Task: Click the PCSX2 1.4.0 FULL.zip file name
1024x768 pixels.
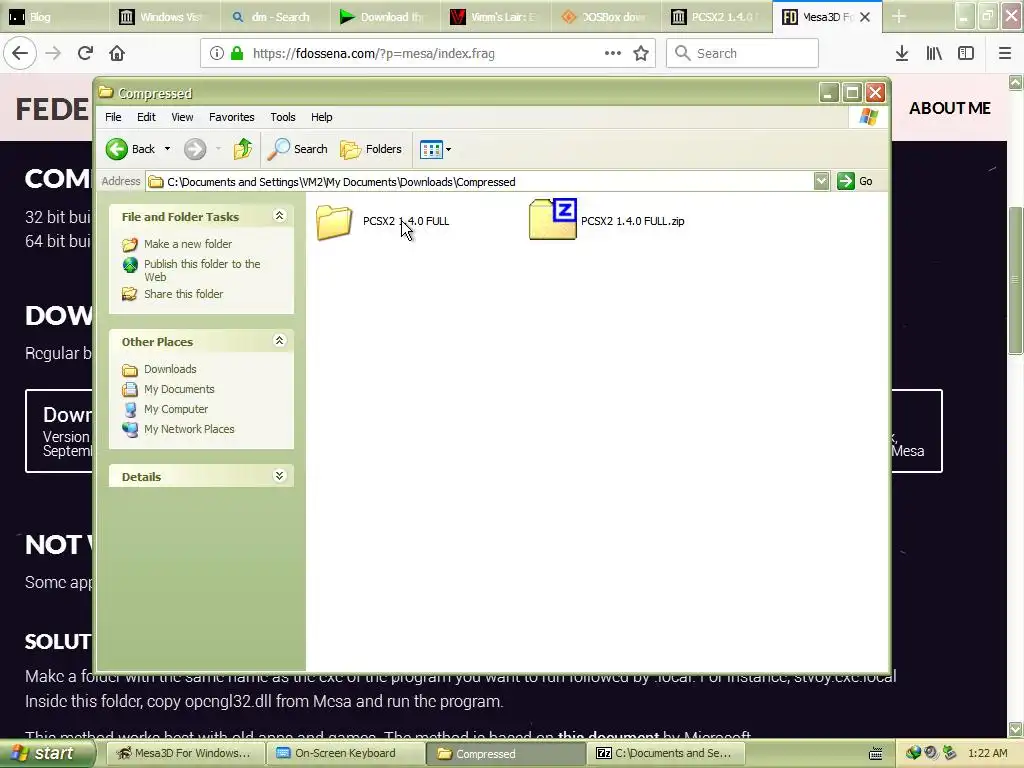Action: click(x=633, y=221)
